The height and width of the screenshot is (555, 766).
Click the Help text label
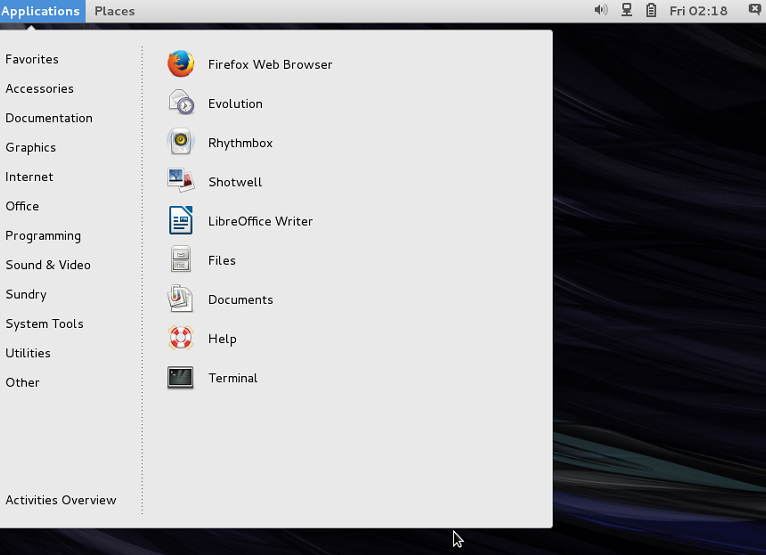(222, 339)
